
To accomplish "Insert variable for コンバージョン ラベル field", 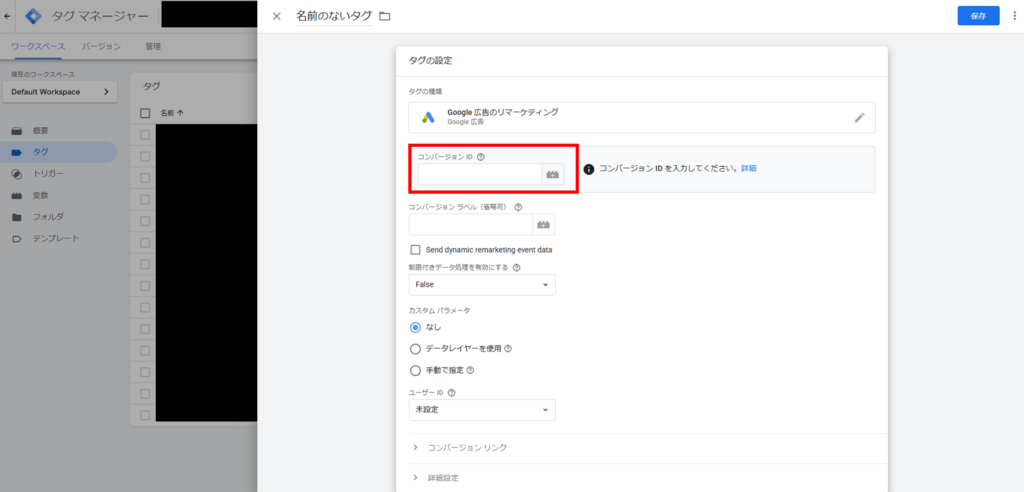I will [x=544, y=224].
